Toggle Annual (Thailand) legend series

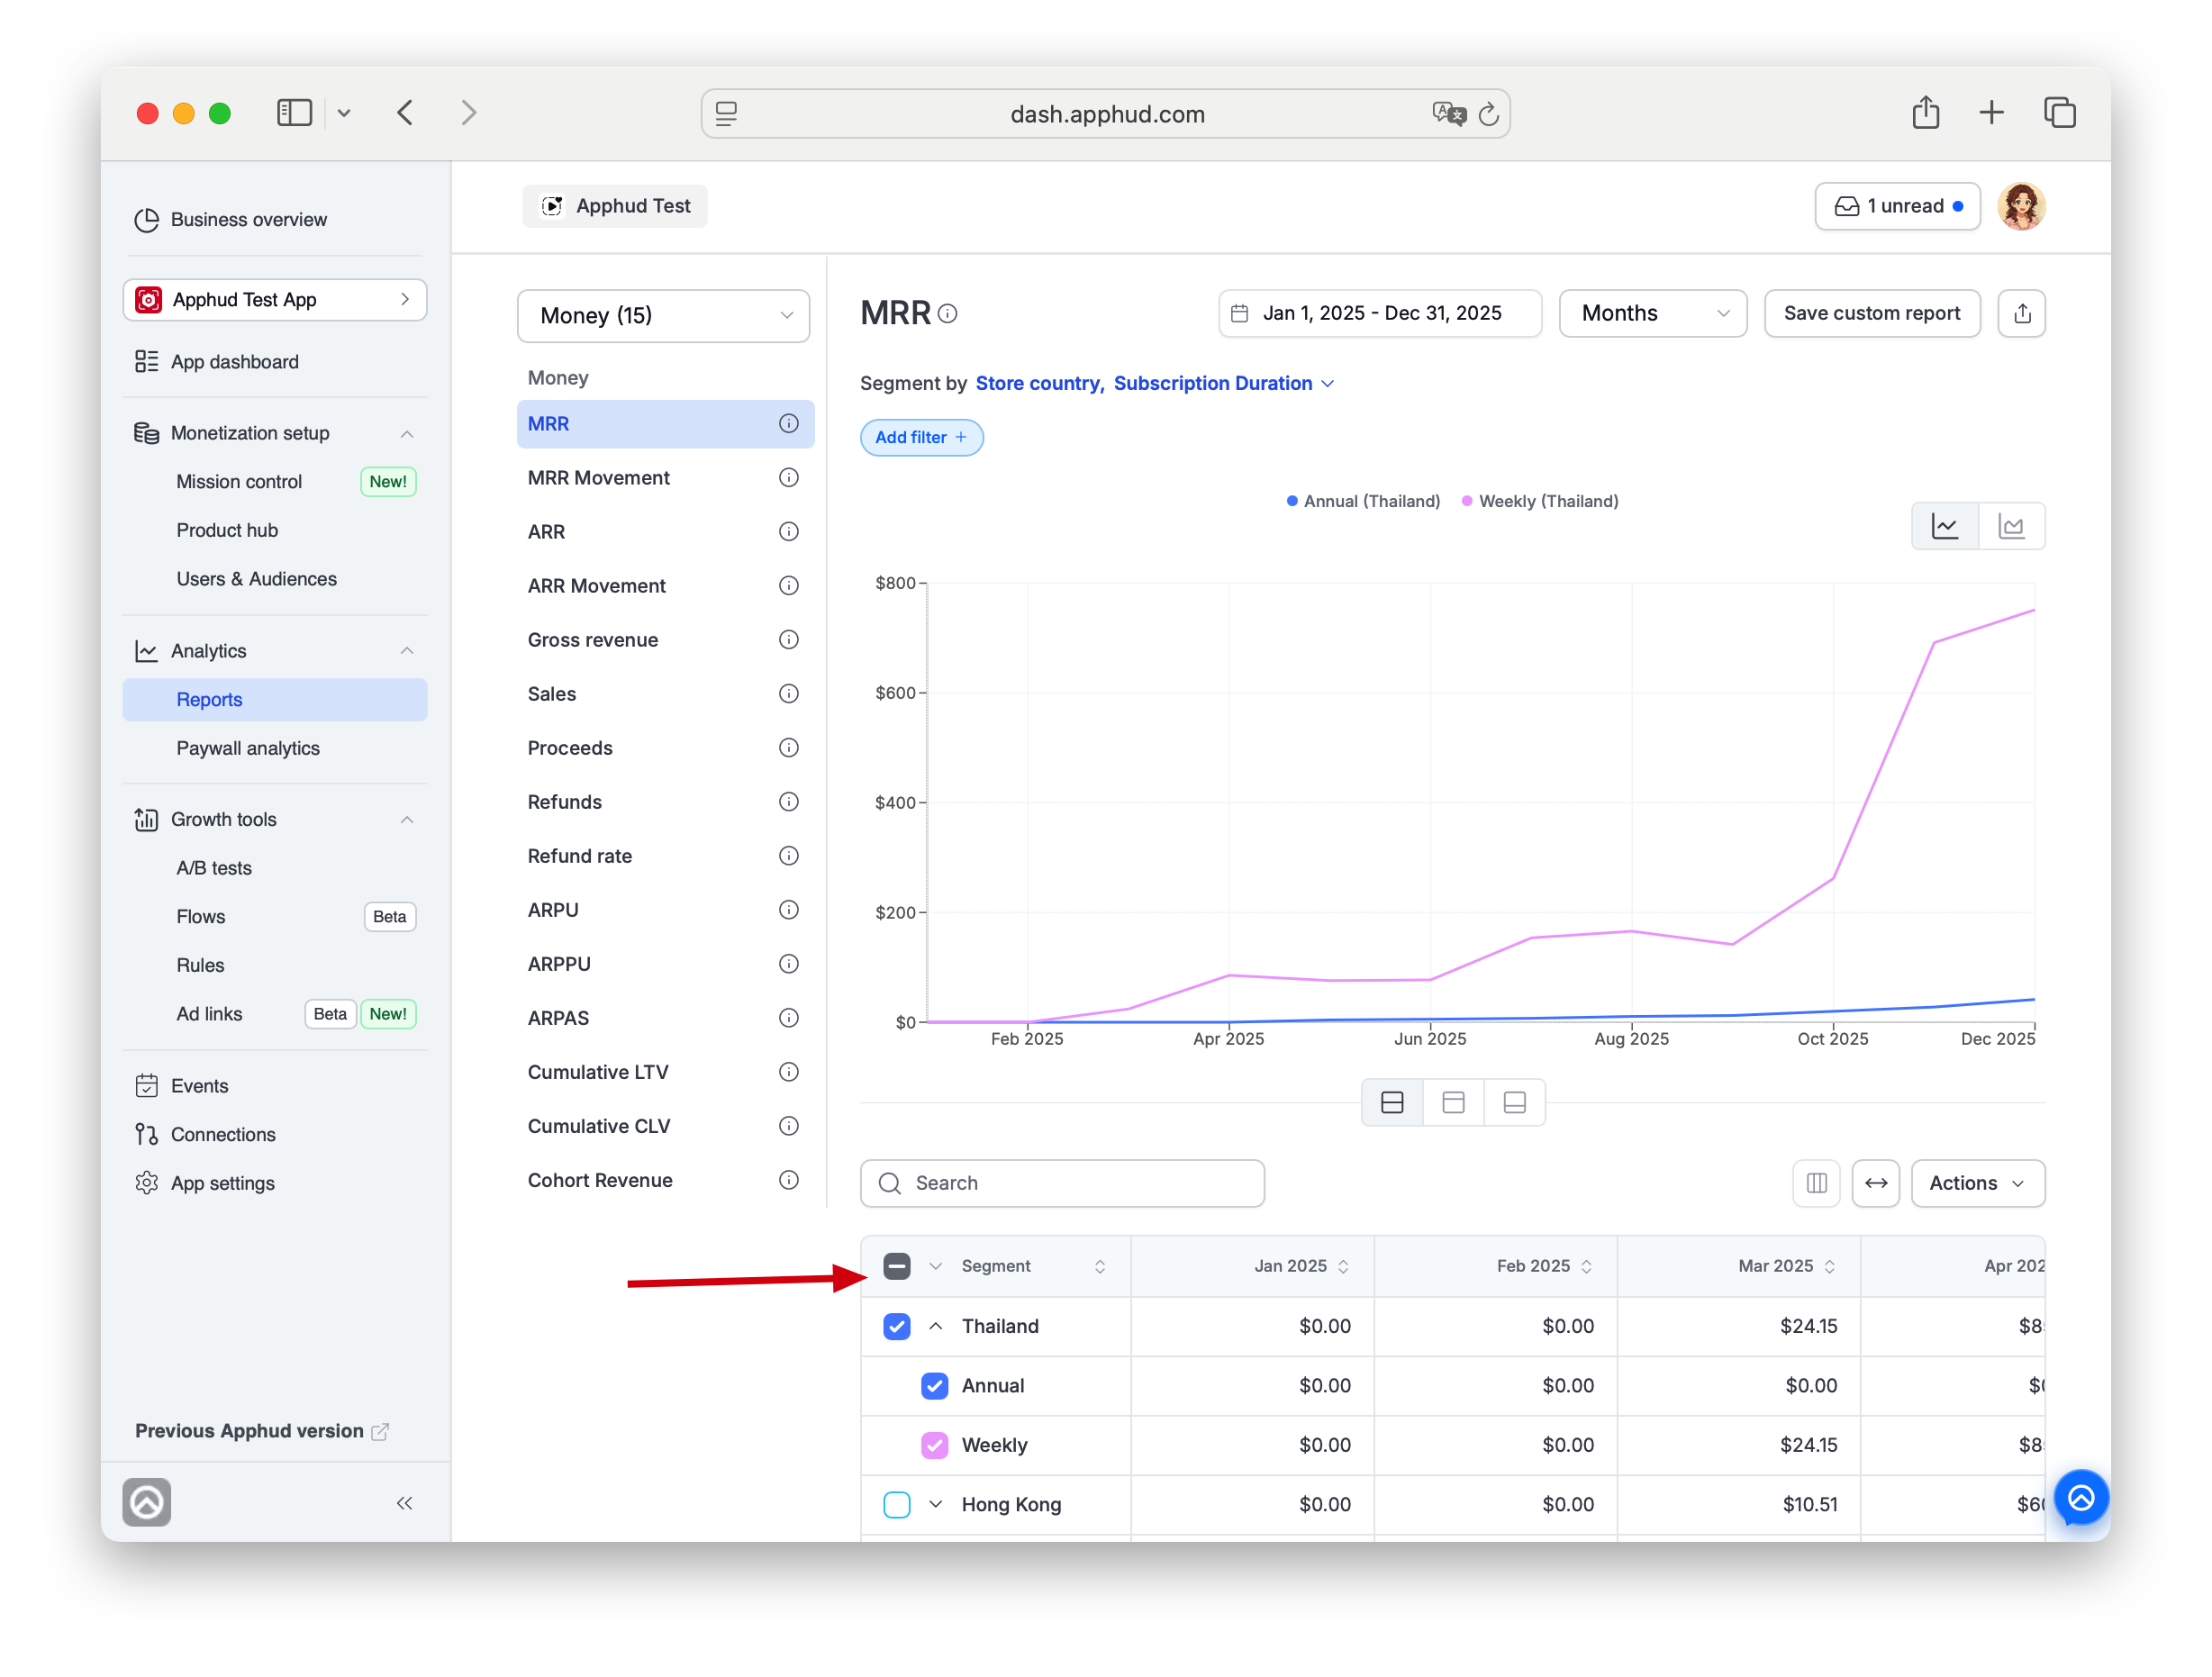[x=1363, y=501]
